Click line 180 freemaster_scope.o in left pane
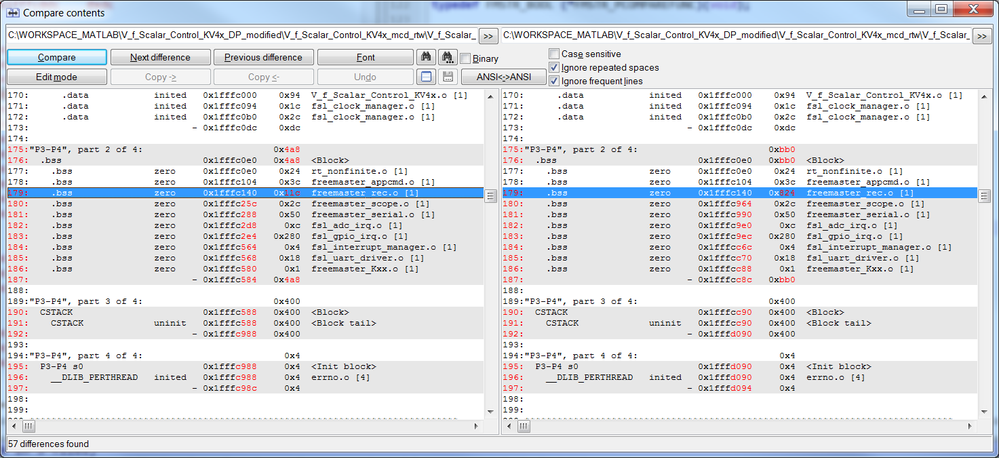This screenshot has height=458, width=999. tap(245, 203)
